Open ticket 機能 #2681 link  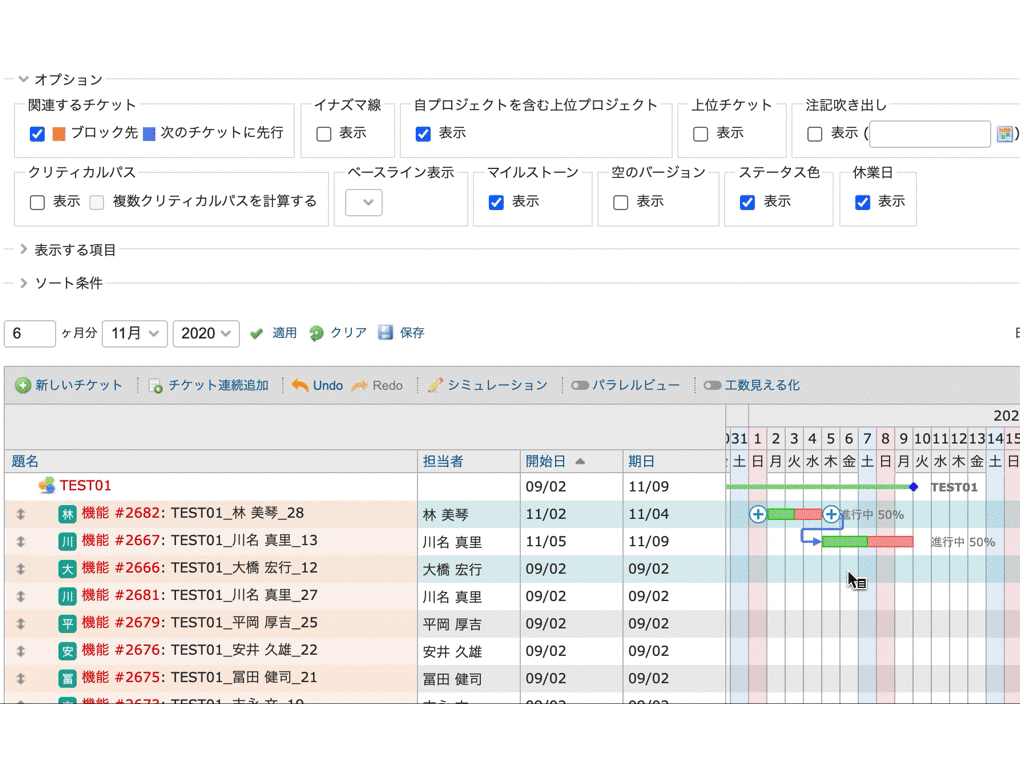(x=121, y=595)
